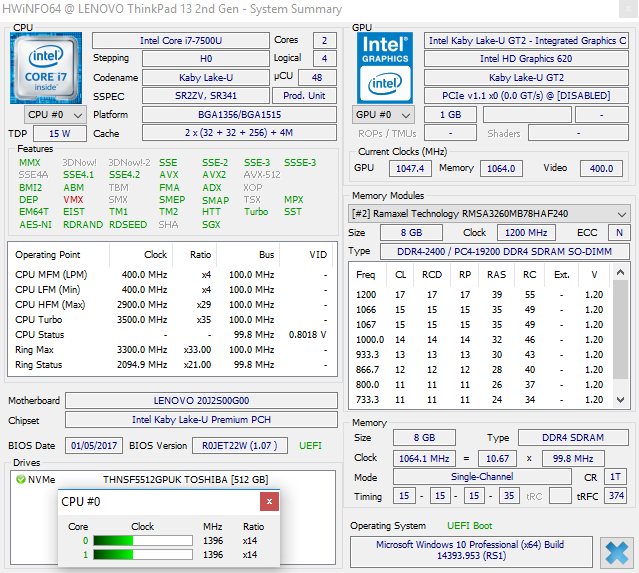Screen dimensions: 639x573
Task: Click the Memory Type DDR4 SDRAM field
Action: point(573,438)
